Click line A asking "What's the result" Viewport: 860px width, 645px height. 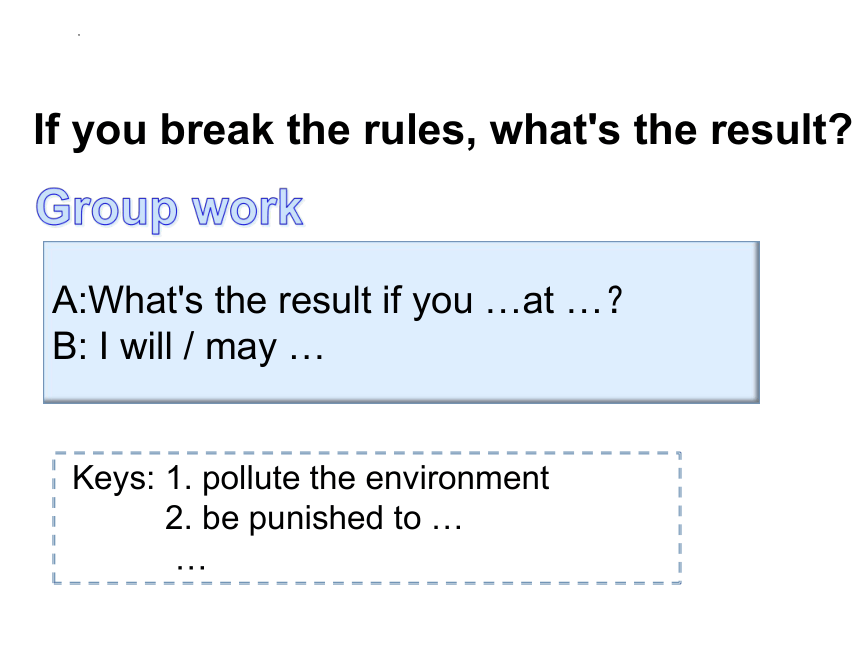point(337,301)
